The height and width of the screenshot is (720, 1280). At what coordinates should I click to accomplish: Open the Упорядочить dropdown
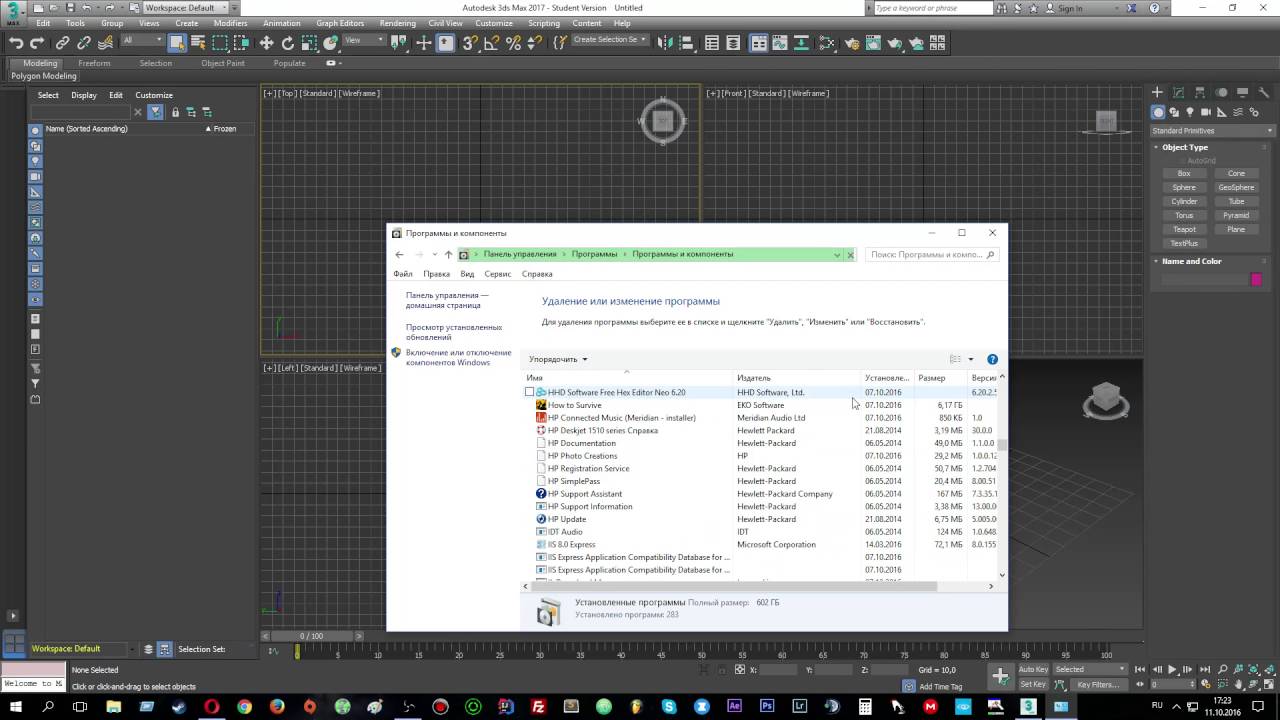pos(558,359)
